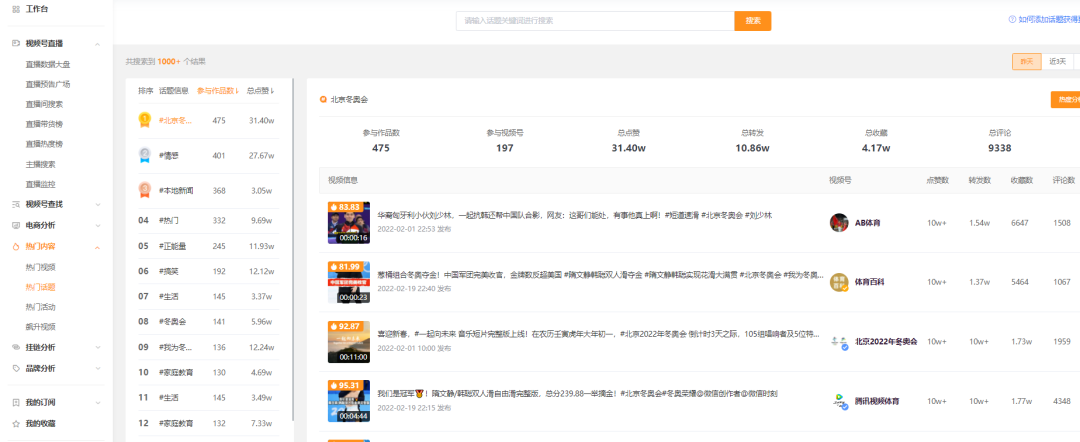The image size is (1080, 442).
Task: Open 热门视频 in the sidebar menu
Action: (x=40, y=267)
